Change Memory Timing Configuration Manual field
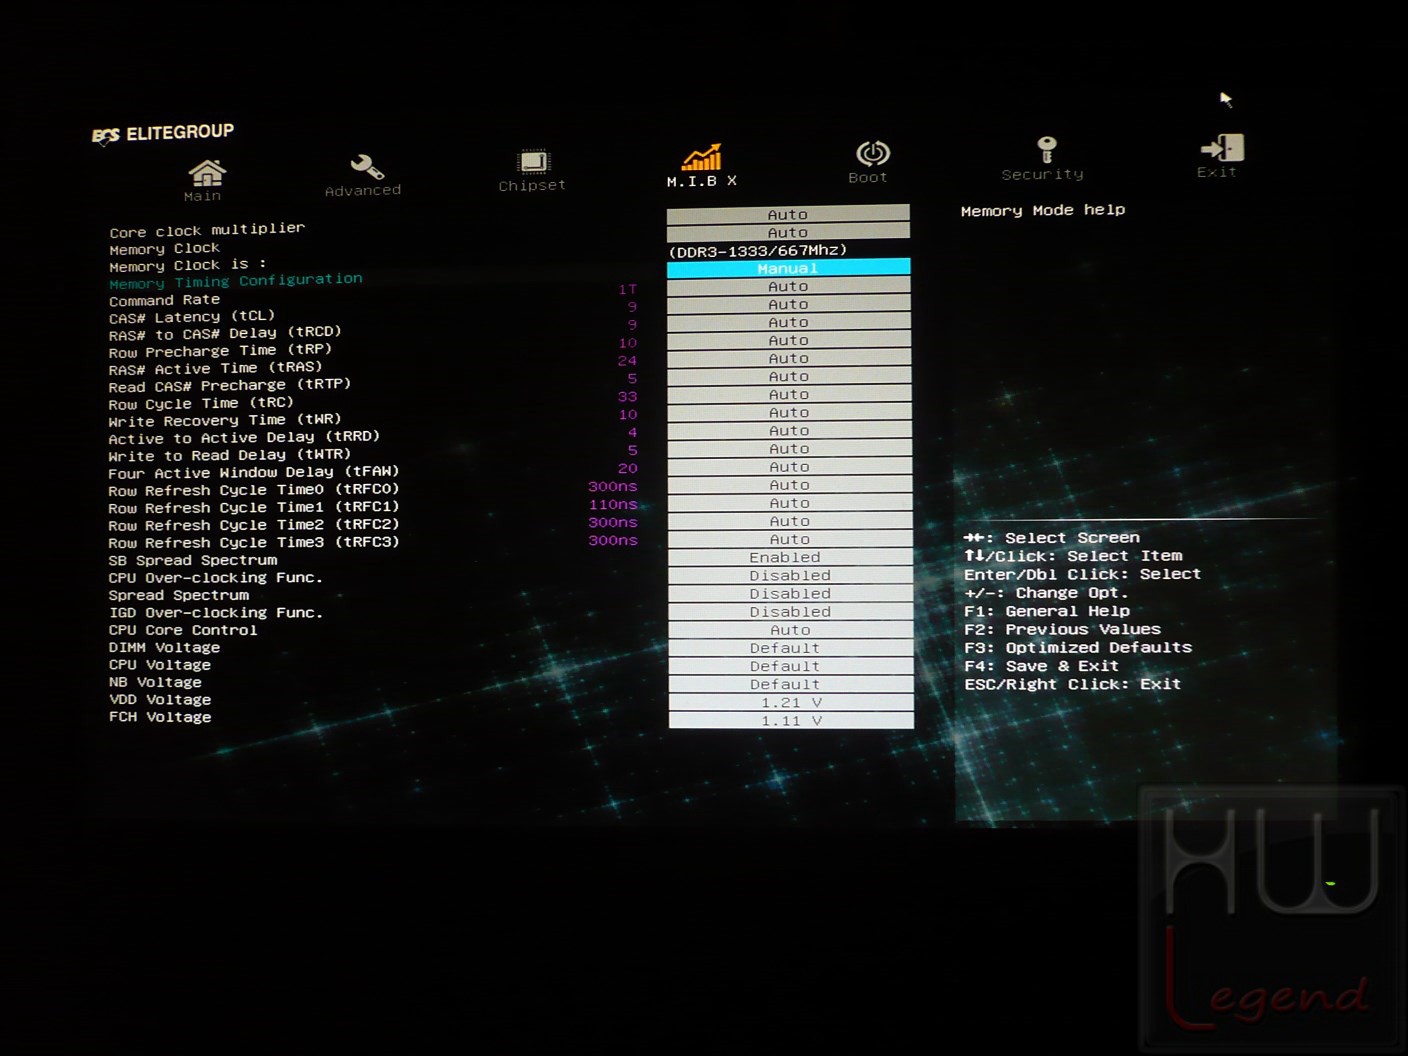1408x1056 pixels. (788, 268)
